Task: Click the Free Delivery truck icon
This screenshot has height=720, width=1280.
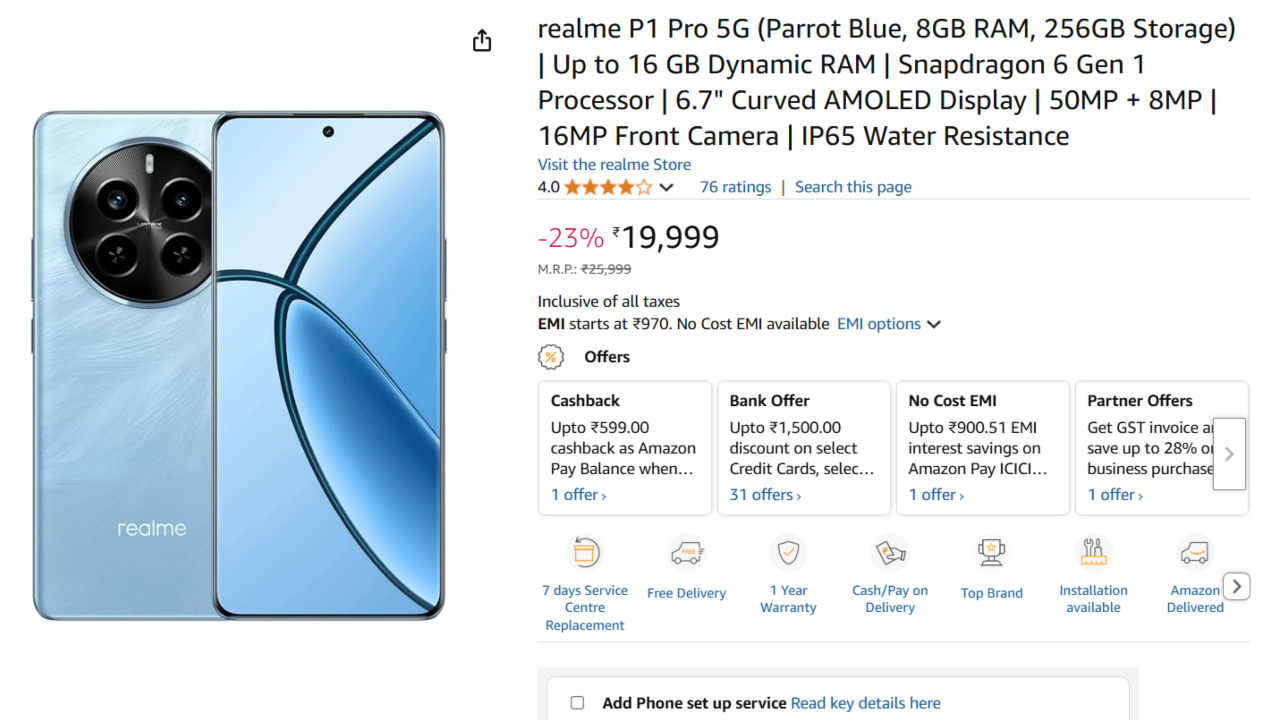Action: (687, 552)
